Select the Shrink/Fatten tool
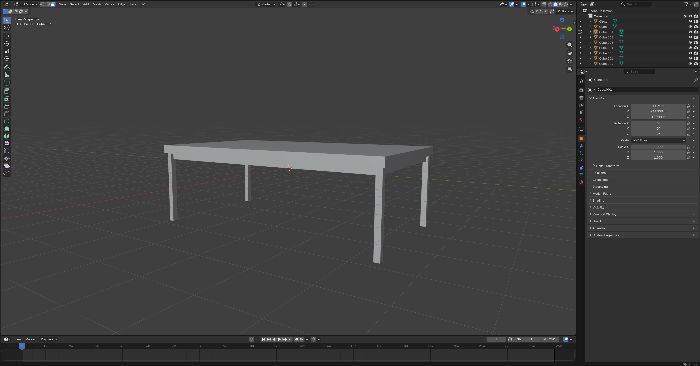 (x=7, y=158)
